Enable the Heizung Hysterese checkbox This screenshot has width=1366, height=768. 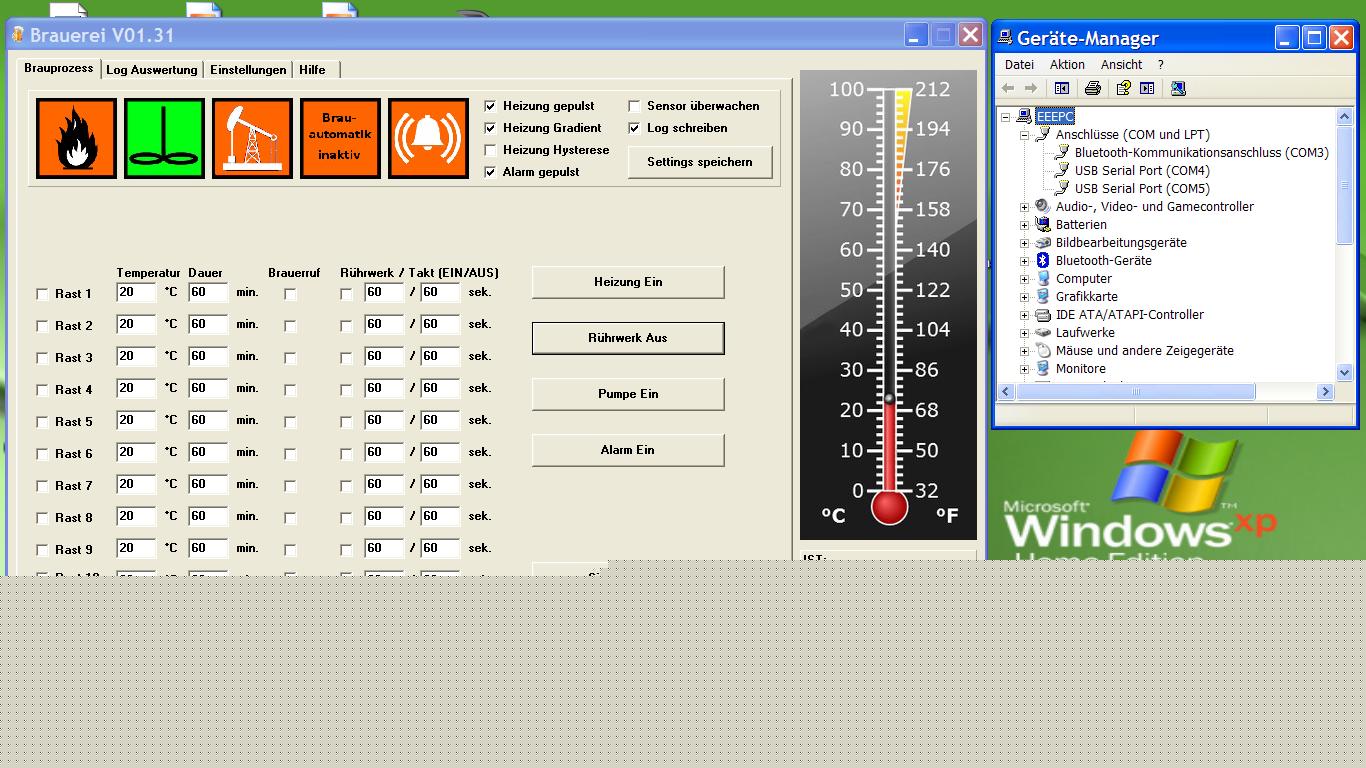490,150
